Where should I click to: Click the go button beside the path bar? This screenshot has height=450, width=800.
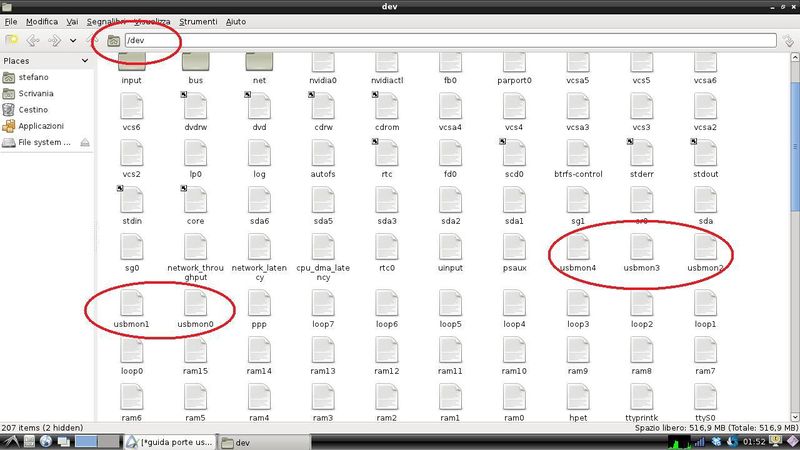pos(788,40)
